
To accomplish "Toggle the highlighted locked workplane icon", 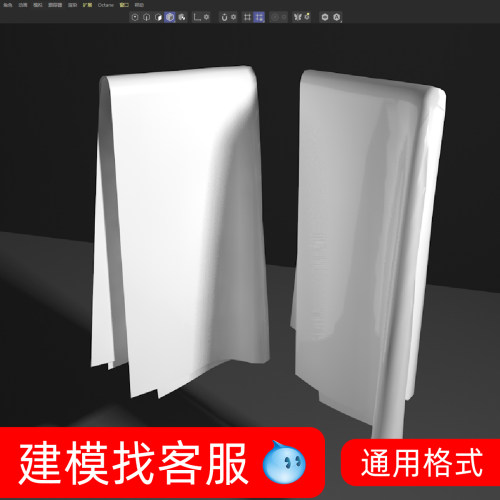I will (x=259, y=17).
